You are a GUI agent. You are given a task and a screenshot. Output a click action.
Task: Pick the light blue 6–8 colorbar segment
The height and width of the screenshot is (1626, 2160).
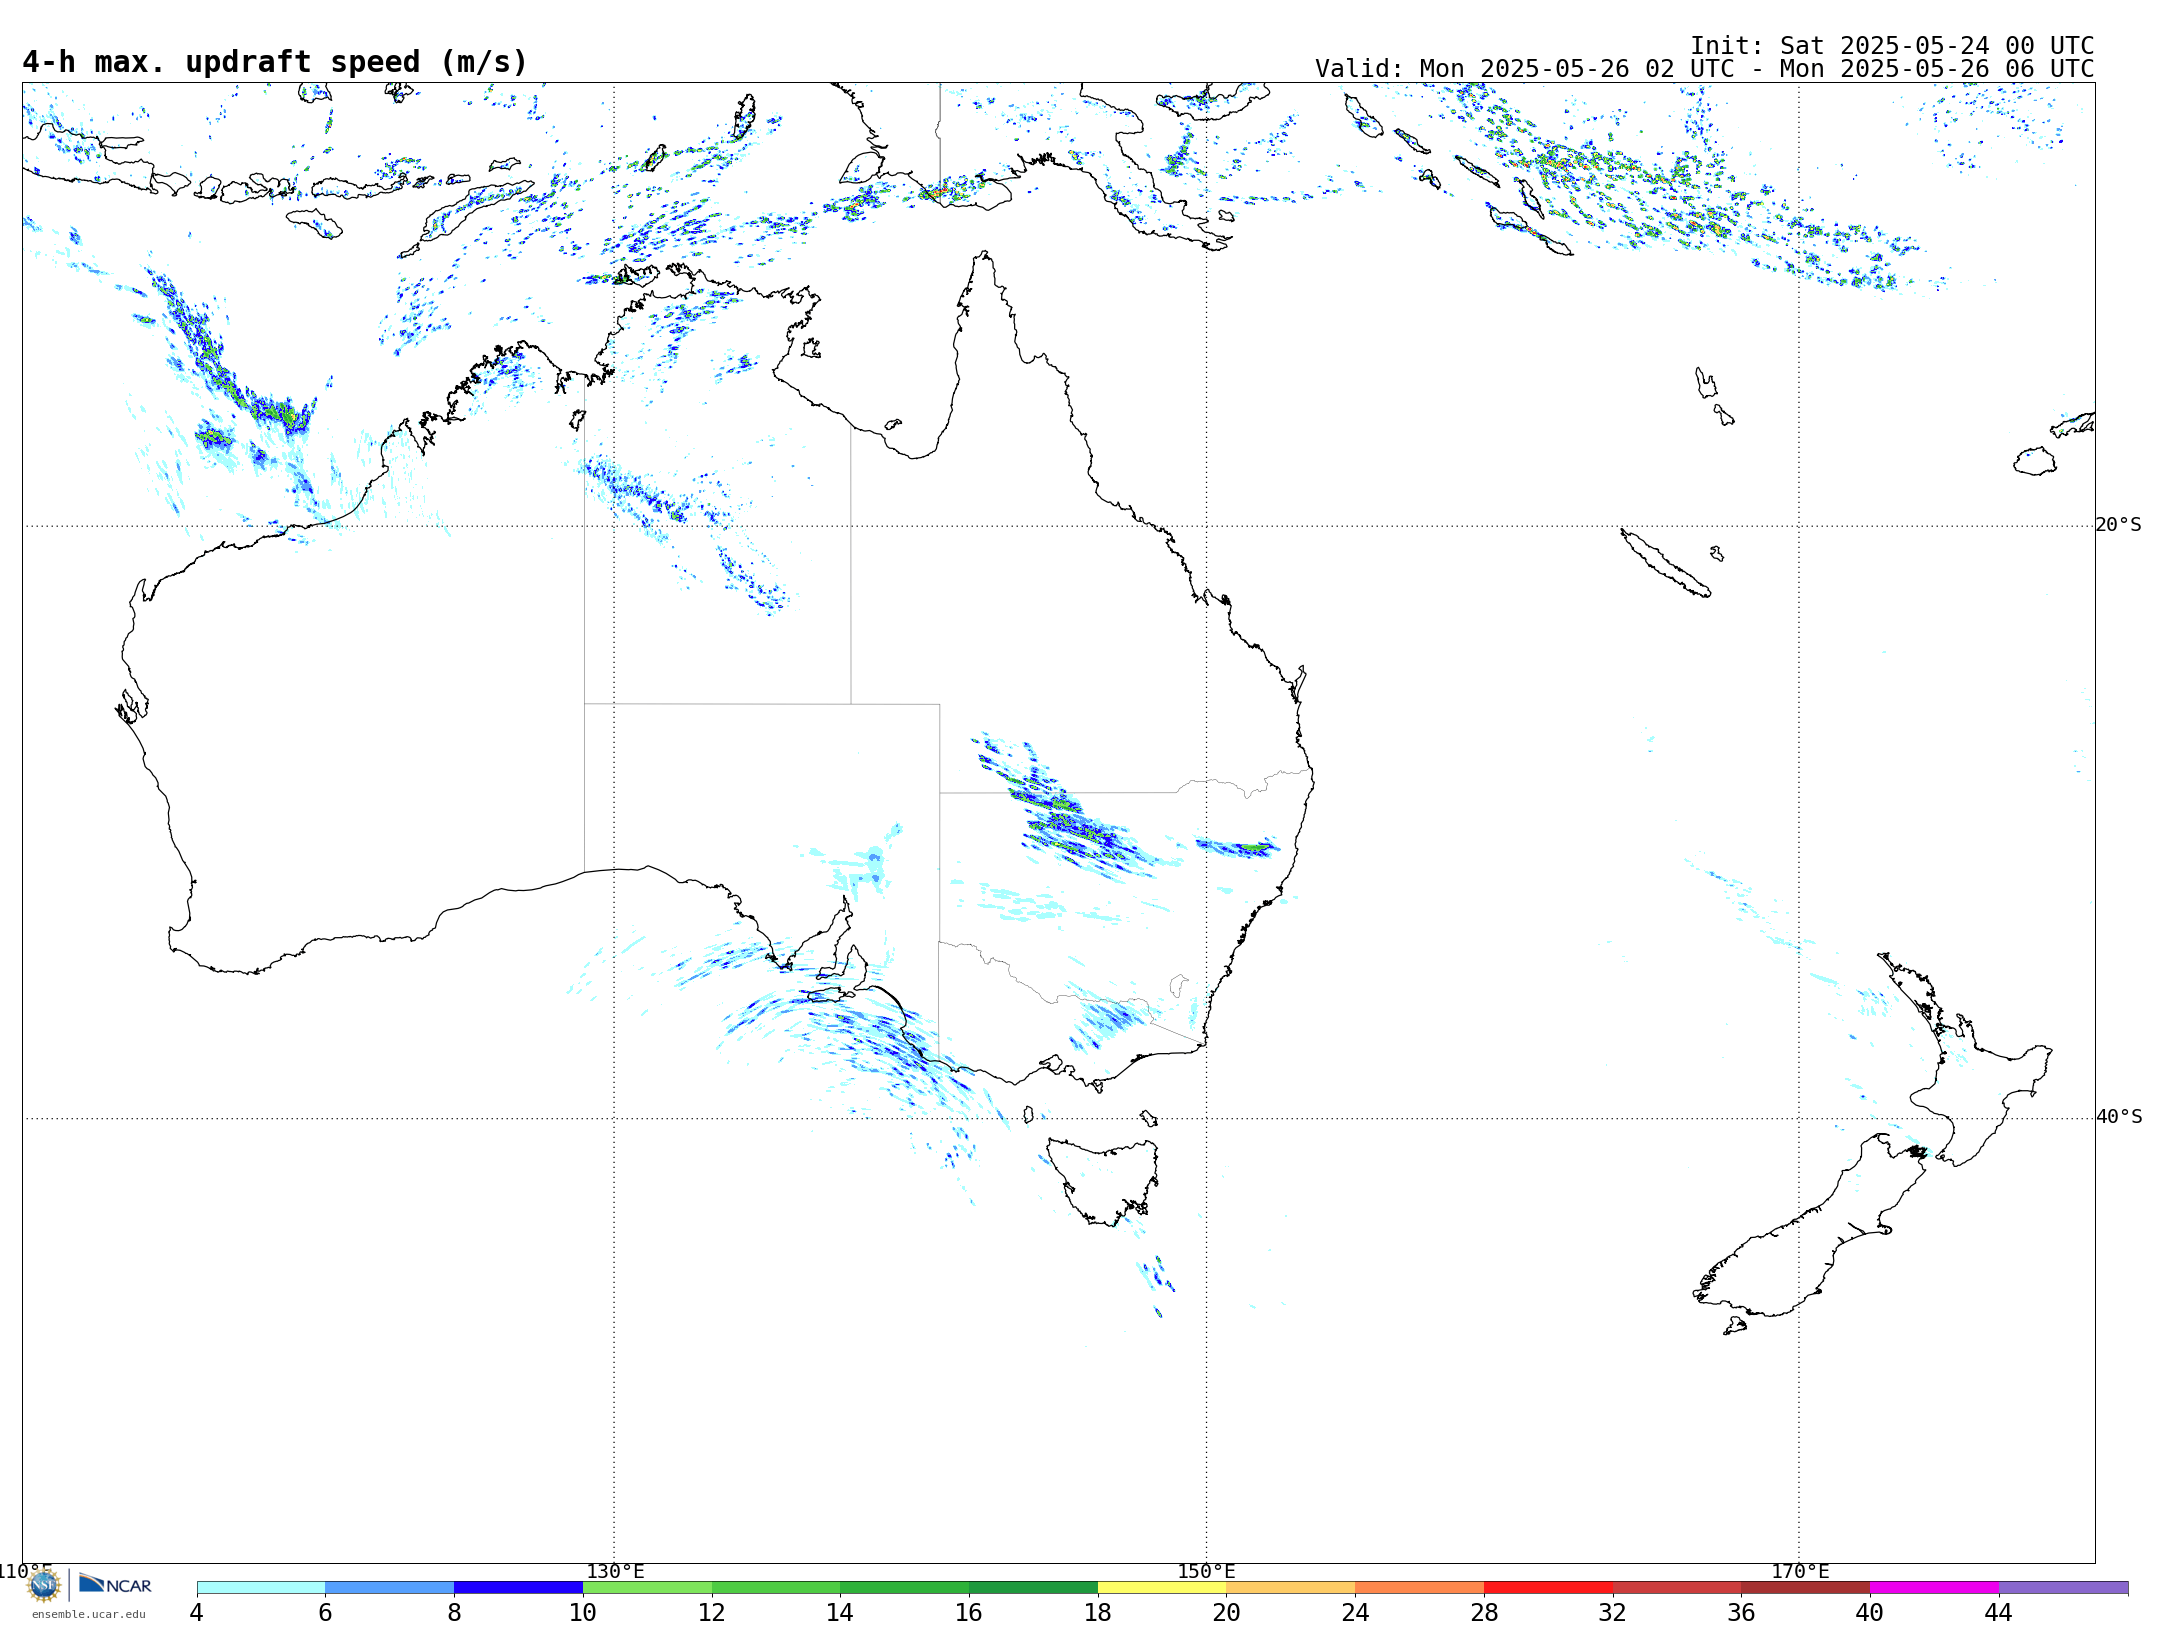[x=390, y=1588]
